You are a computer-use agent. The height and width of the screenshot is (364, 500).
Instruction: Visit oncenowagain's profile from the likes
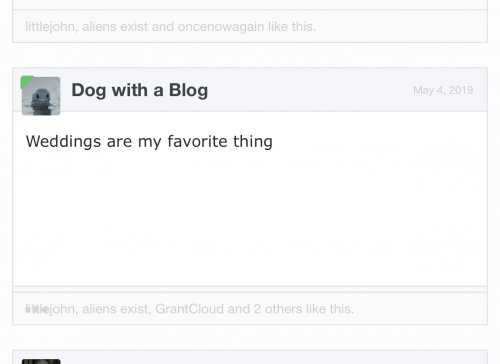[221, 27]
